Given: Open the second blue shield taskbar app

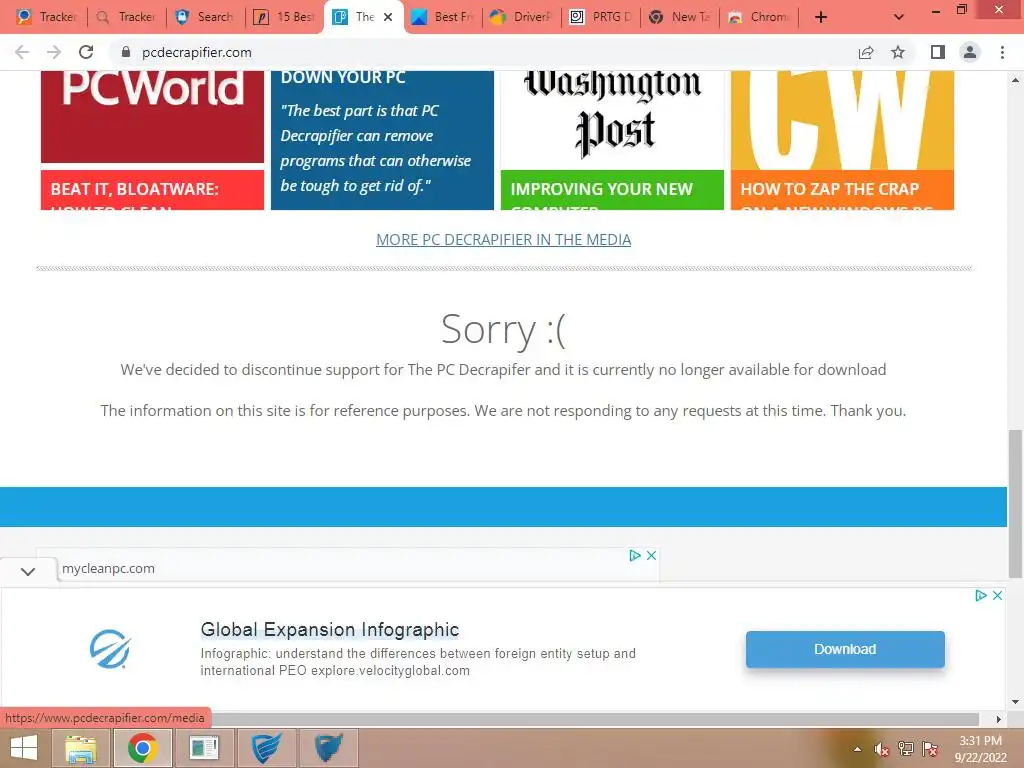Looking at the screenshot, I should point(328,748).
